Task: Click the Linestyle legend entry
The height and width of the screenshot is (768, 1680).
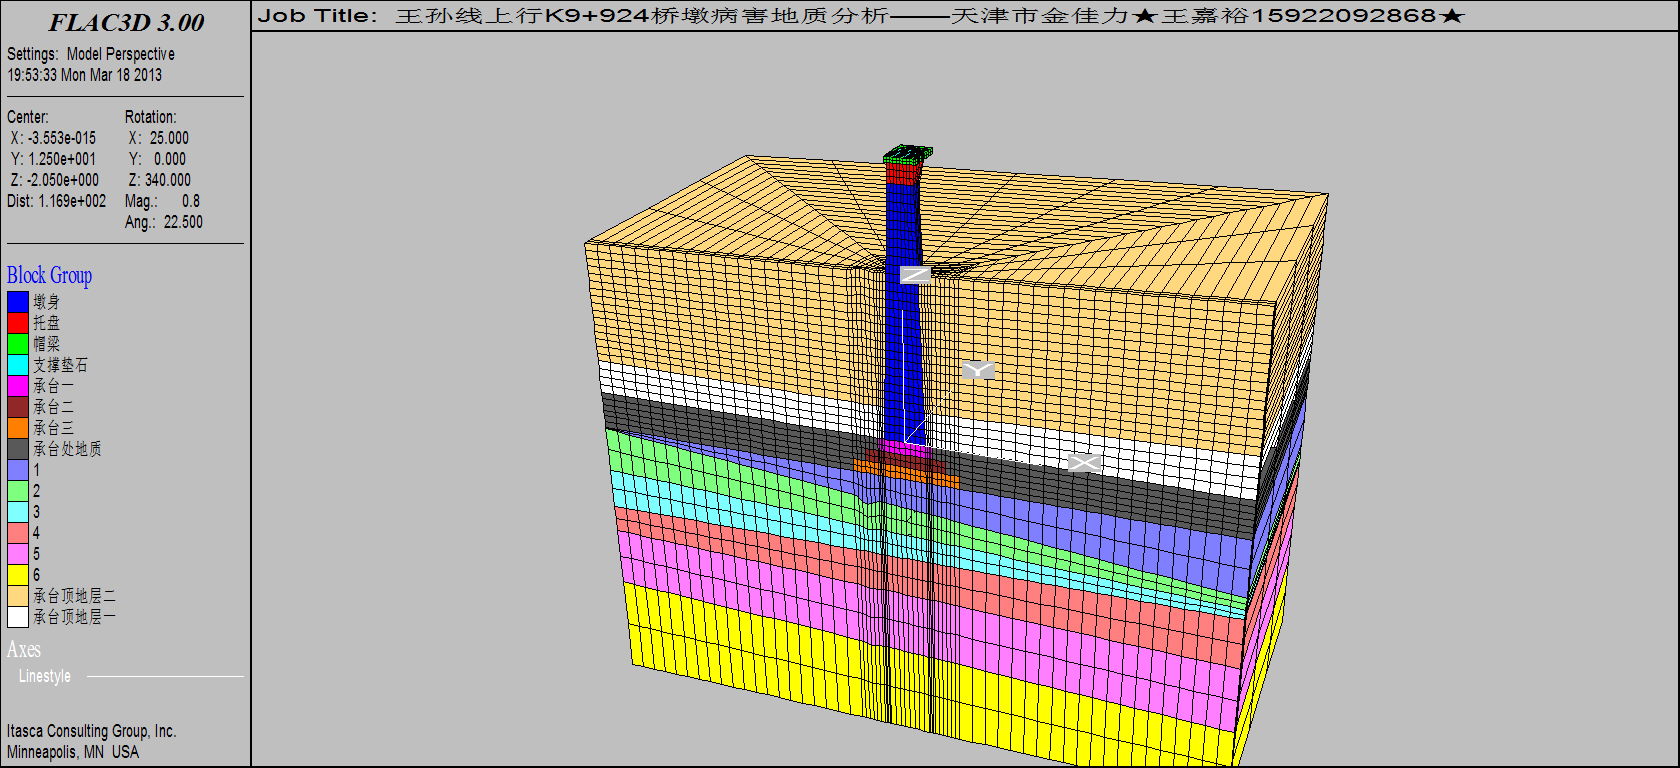Action: (x=45, y=677)
